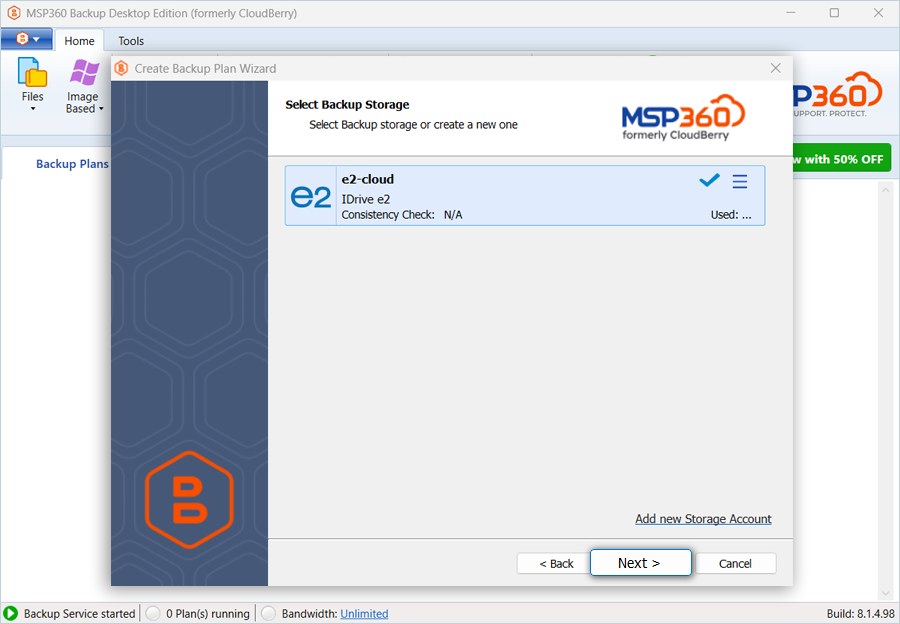This screenshot has height=624, width=900.
Task: Expand the Image Based dropdown arrow
Action: (101, 109)
